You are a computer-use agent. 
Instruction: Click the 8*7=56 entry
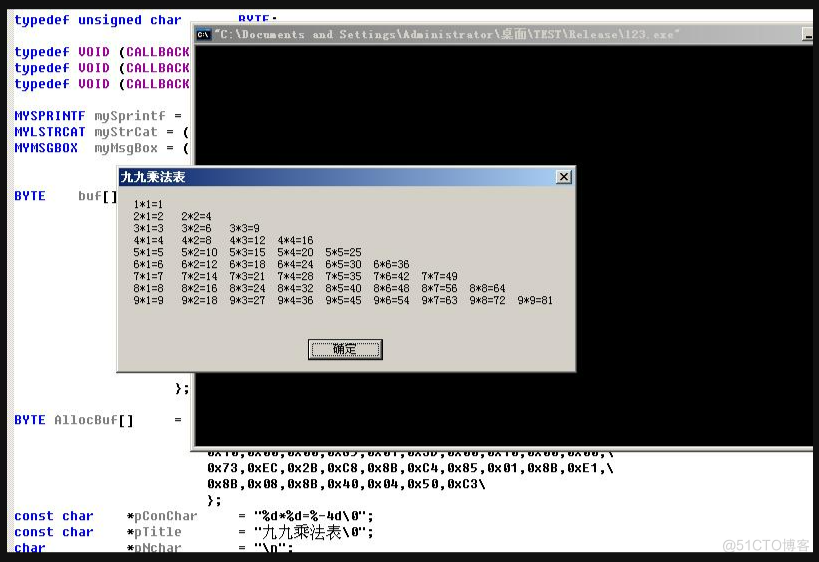click(439, 288)
